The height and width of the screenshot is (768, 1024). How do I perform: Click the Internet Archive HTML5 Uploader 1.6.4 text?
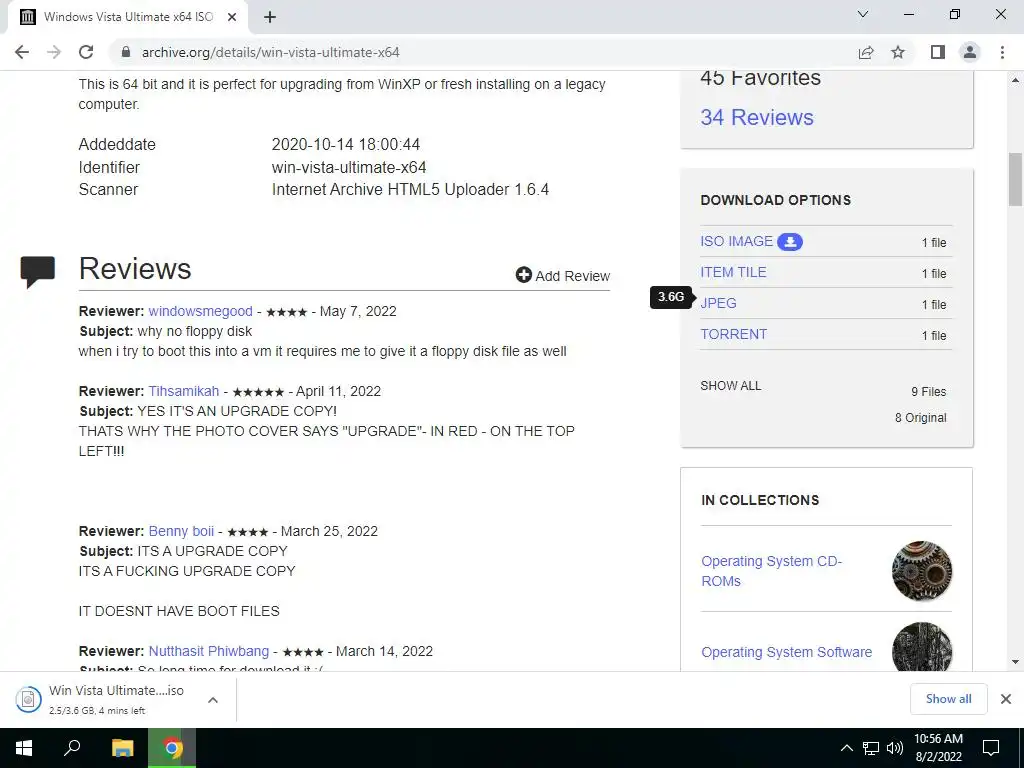point(410,189)
